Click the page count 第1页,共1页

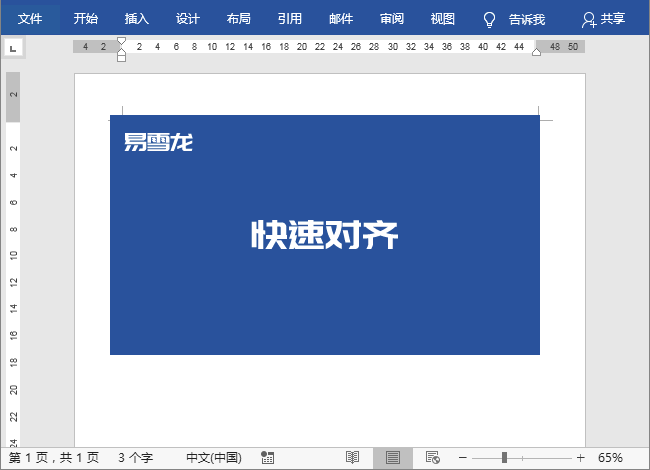tap(54, 458)
